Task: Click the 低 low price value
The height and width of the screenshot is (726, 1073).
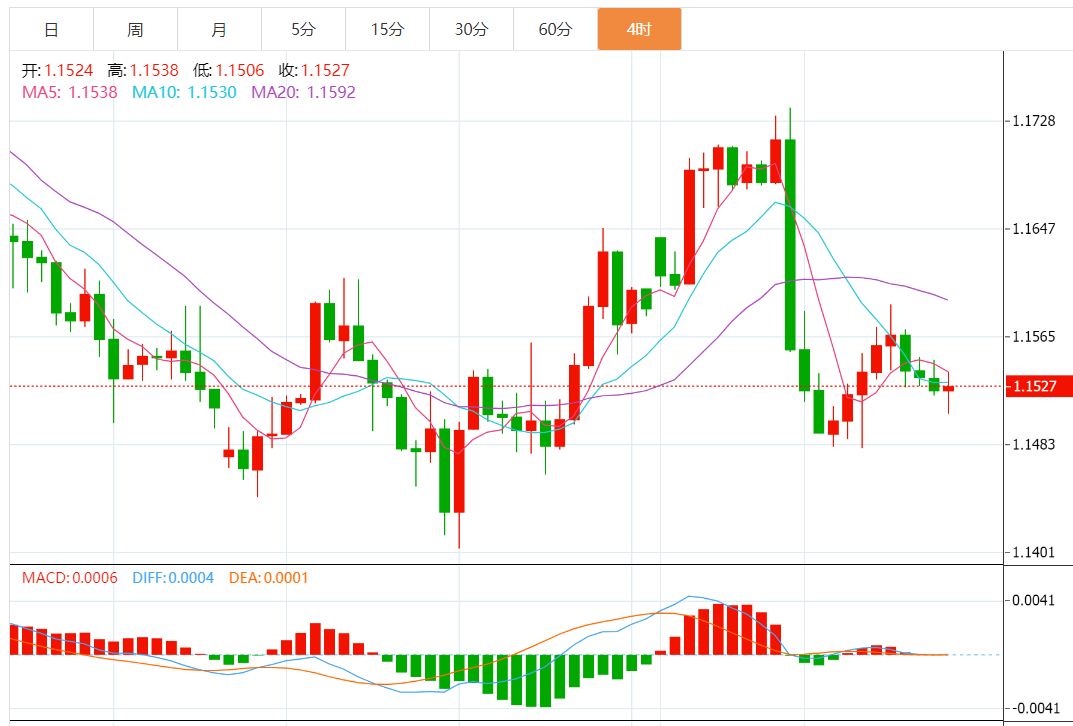Action: (240, 71)
